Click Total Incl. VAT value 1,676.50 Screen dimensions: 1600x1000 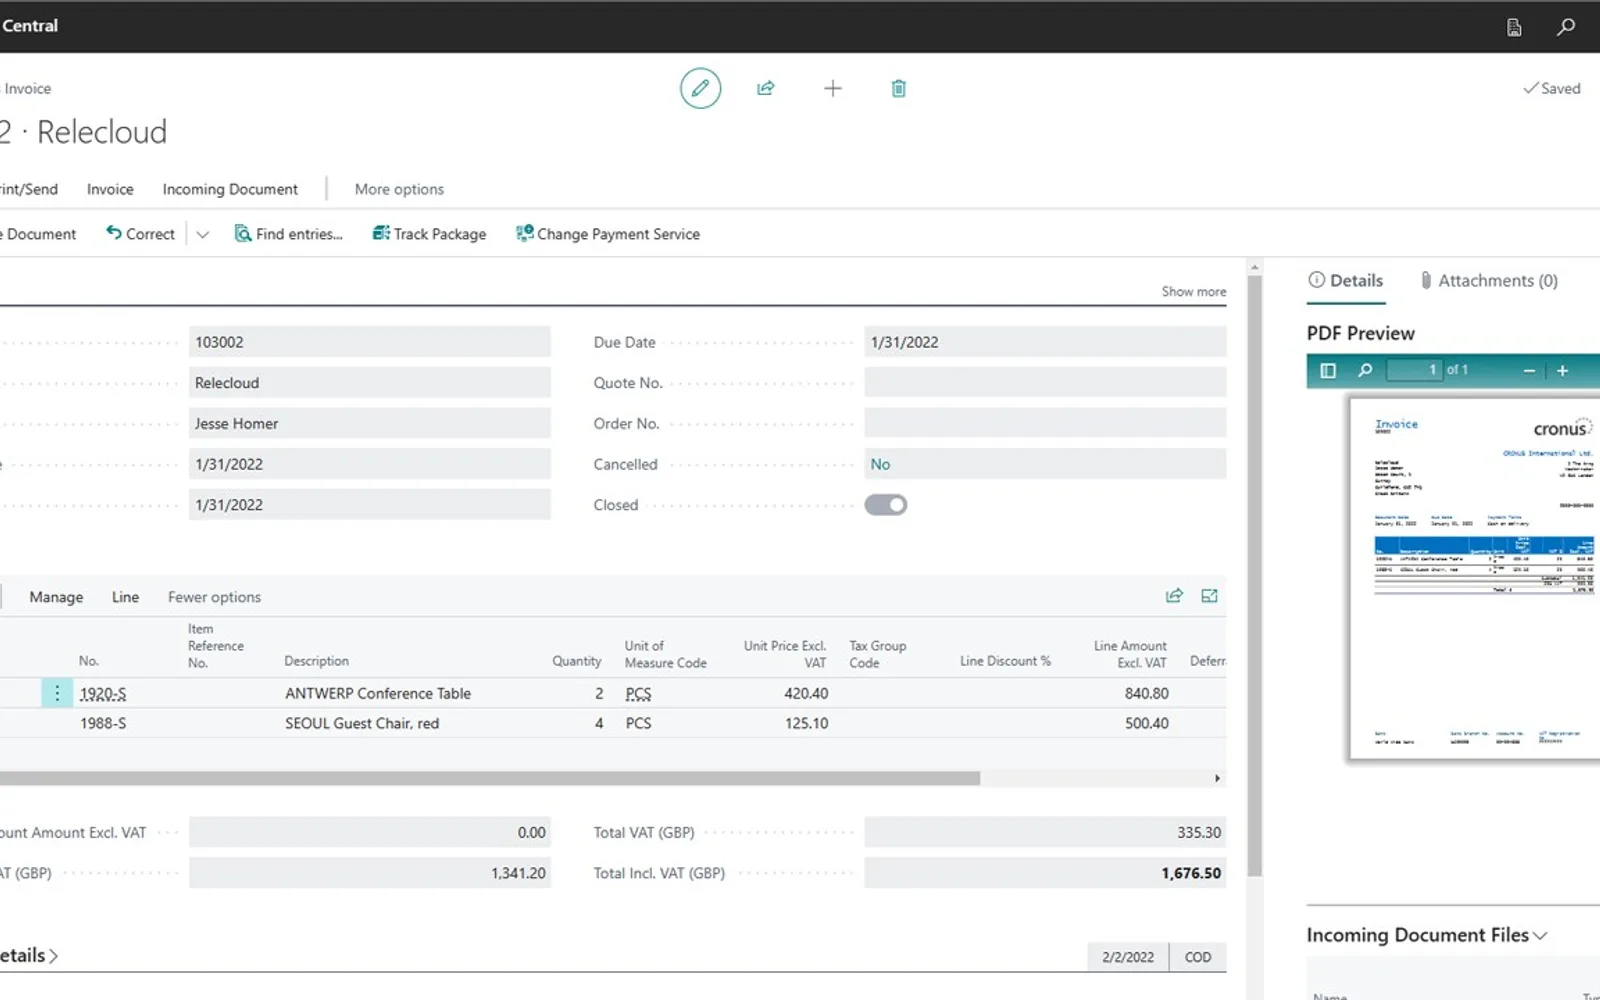click(1191, 873)
